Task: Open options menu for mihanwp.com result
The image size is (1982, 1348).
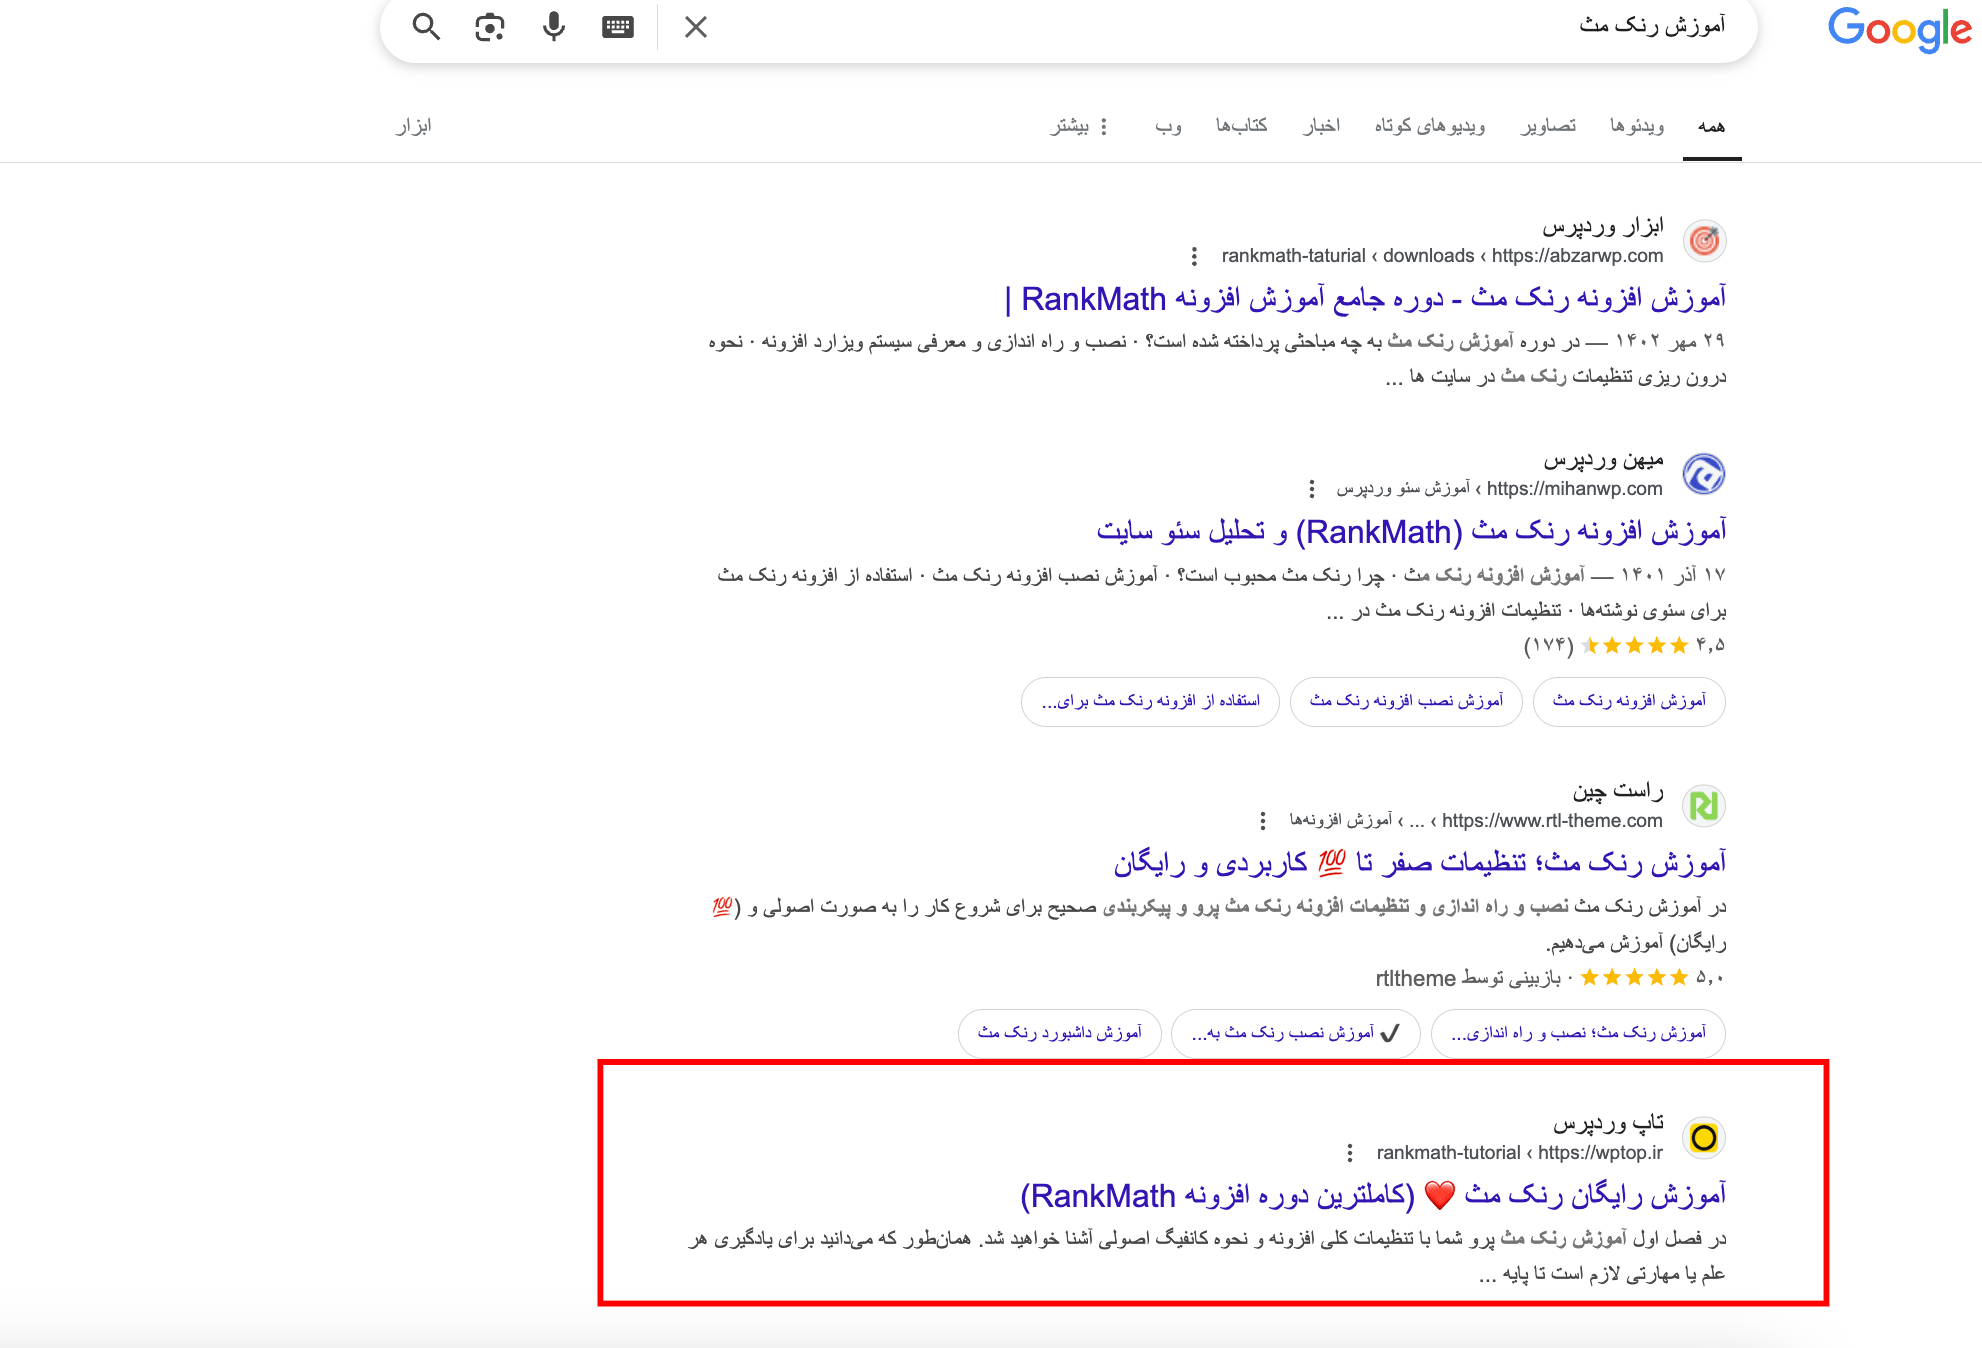Action: tap(1311, 489)
